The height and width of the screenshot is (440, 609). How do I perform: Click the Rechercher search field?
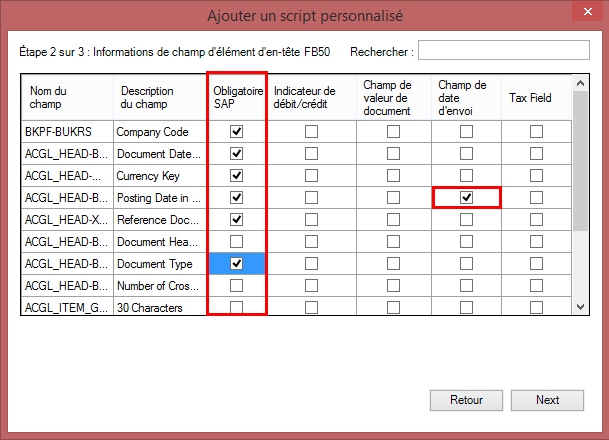pyautogui.click(x=504, y=50)
